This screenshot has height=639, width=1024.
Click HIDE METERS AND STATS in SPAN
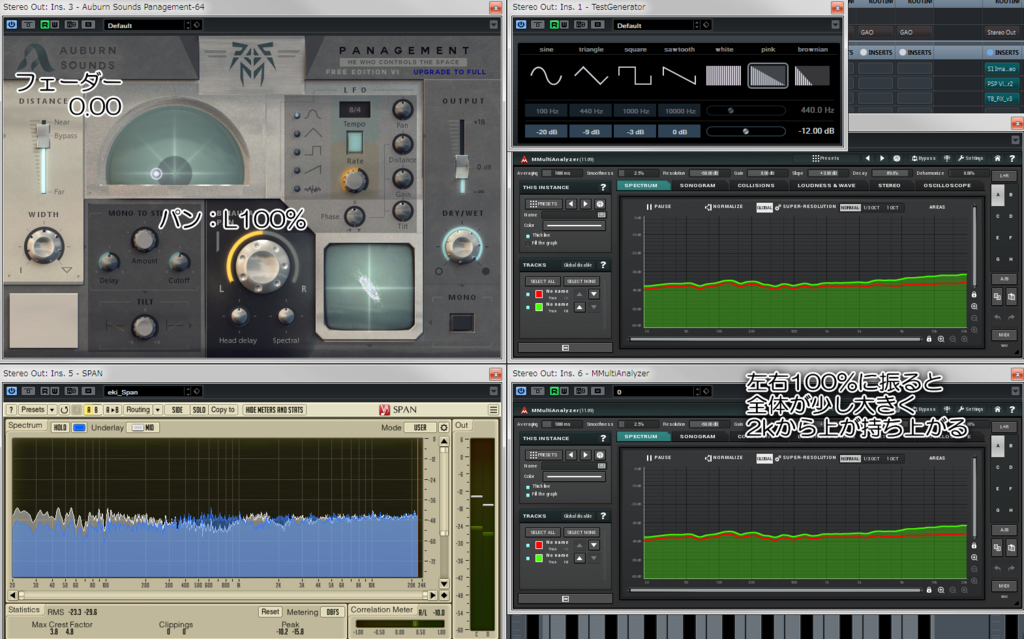[274, 410]
